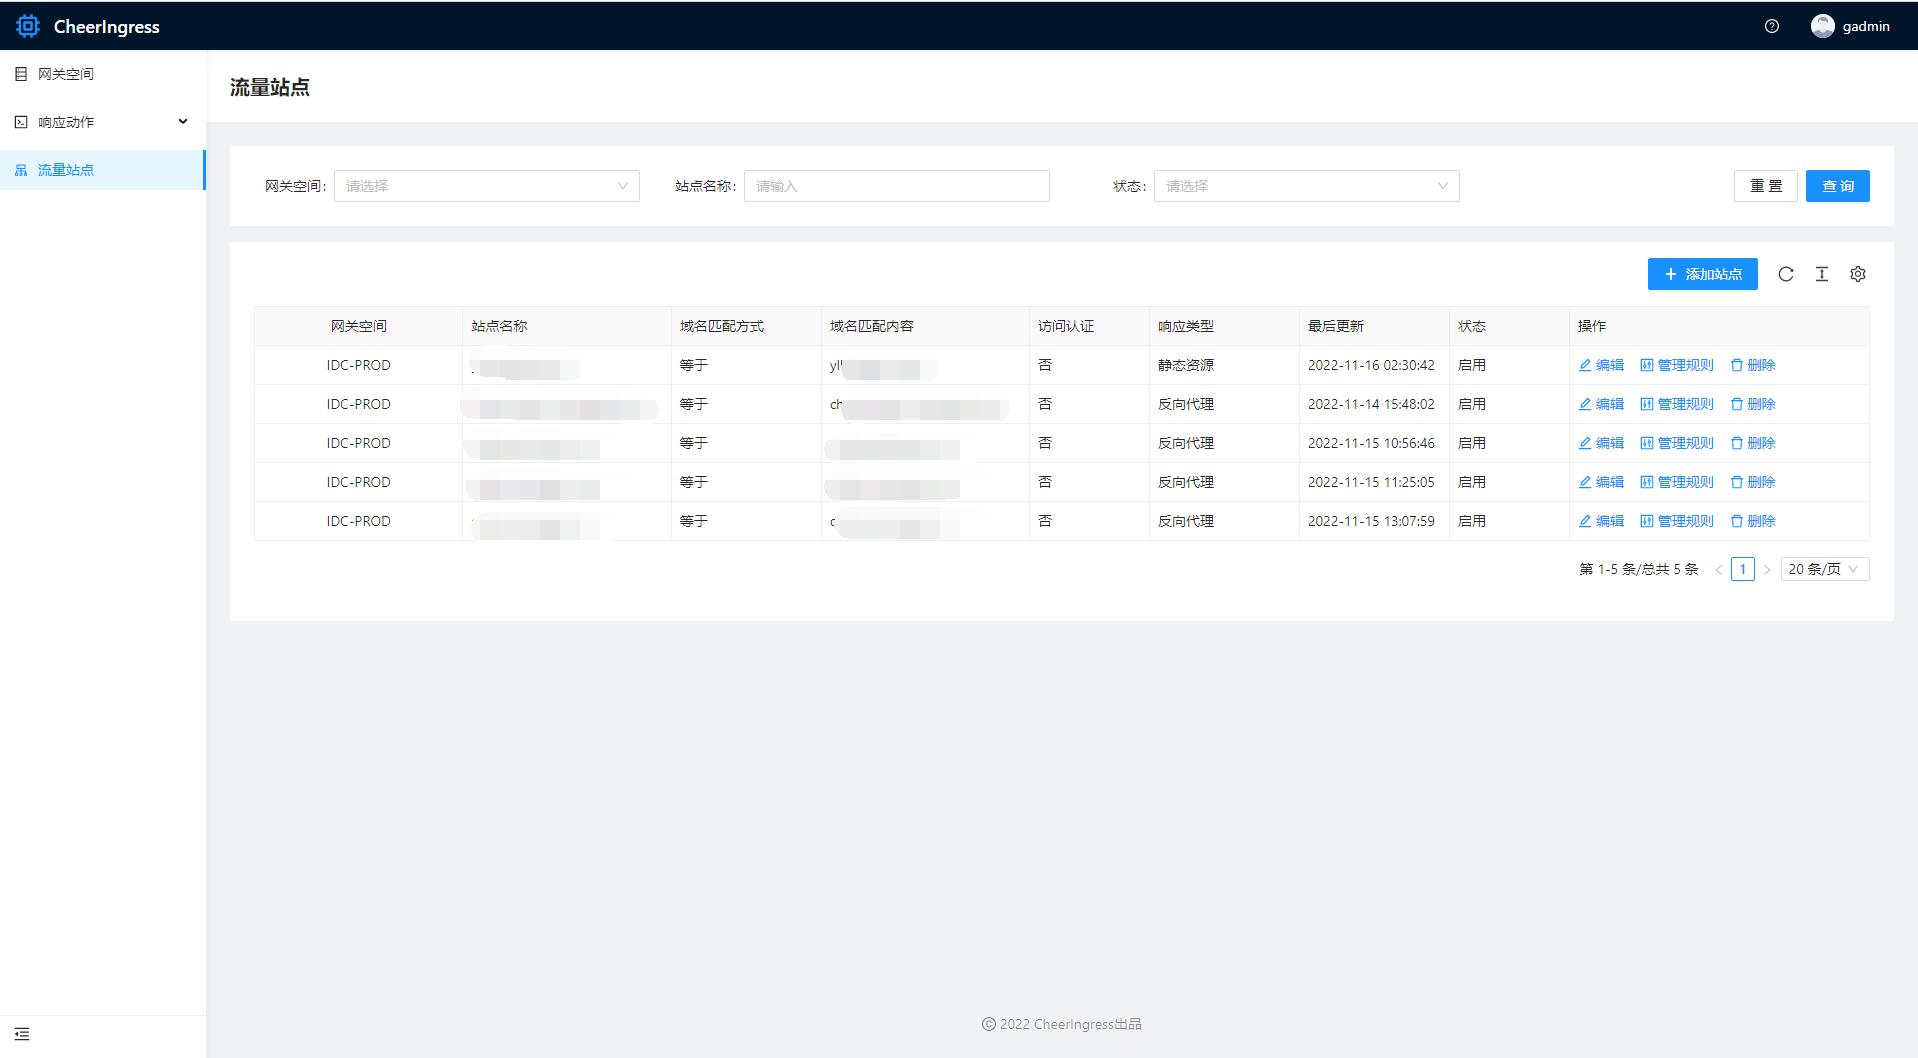Manage rules for site updated 2022-11-16 02:30:42
Screen dimensions: 1918x1058
coord(1677,365)
